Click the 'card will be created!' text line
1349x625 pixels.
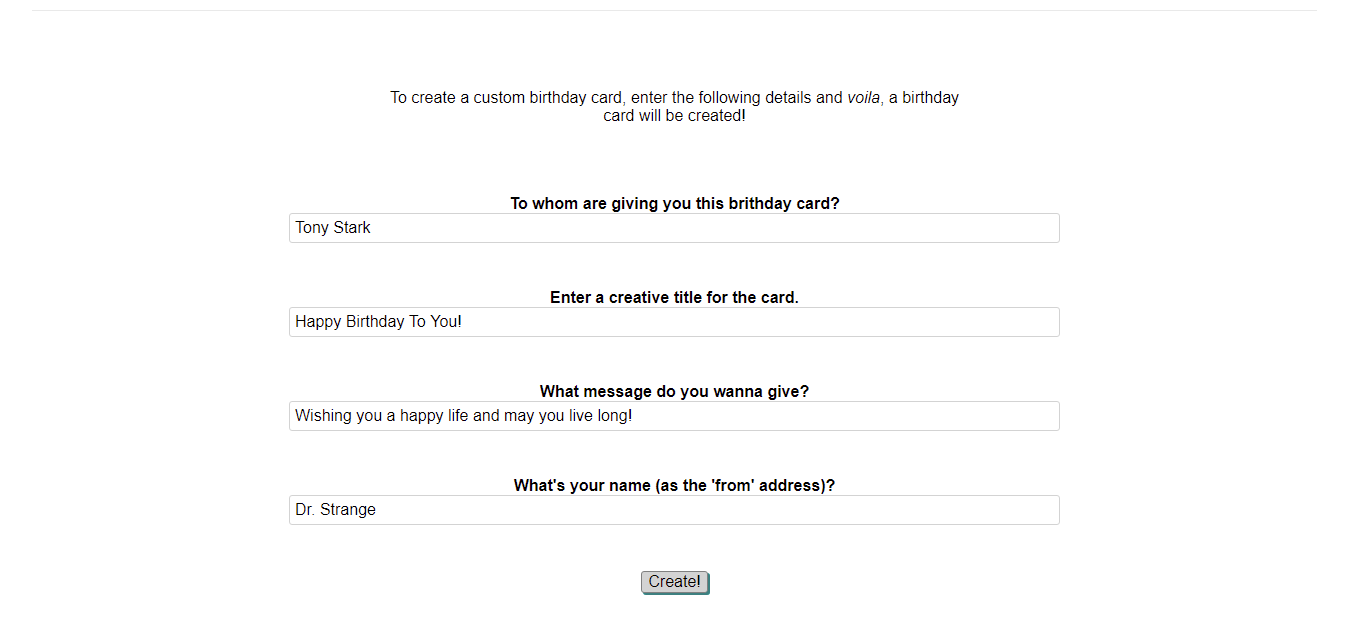[x=674, y=116]
